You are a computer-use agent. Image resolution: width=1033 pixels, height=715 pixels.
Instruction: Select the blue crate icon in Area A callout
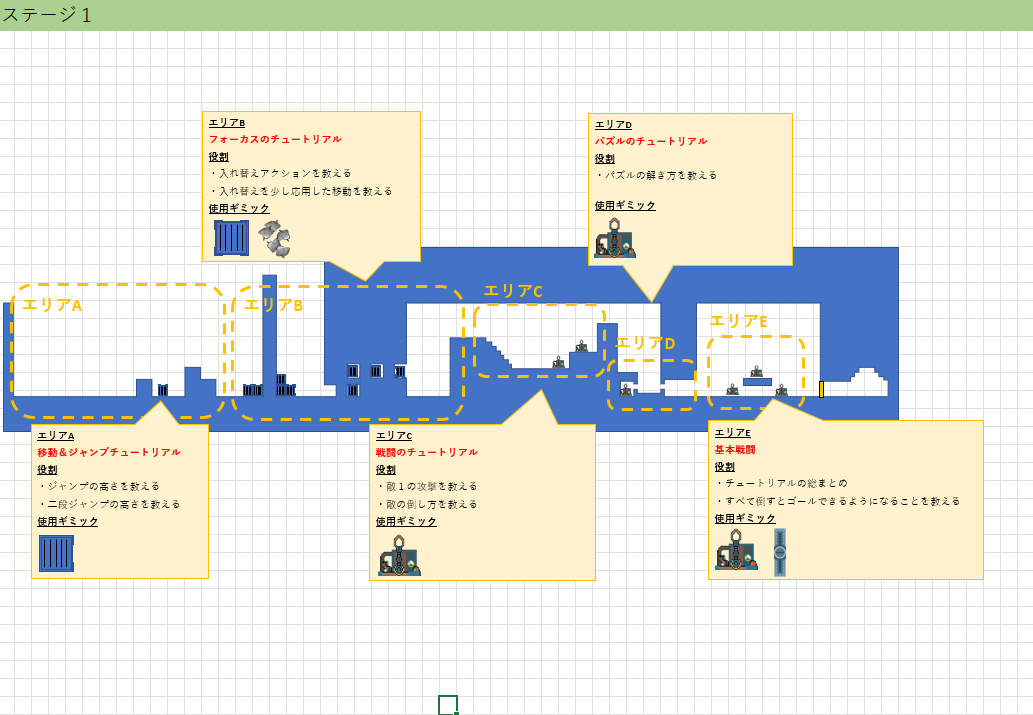pyautogui.click(x=56, y=553)
